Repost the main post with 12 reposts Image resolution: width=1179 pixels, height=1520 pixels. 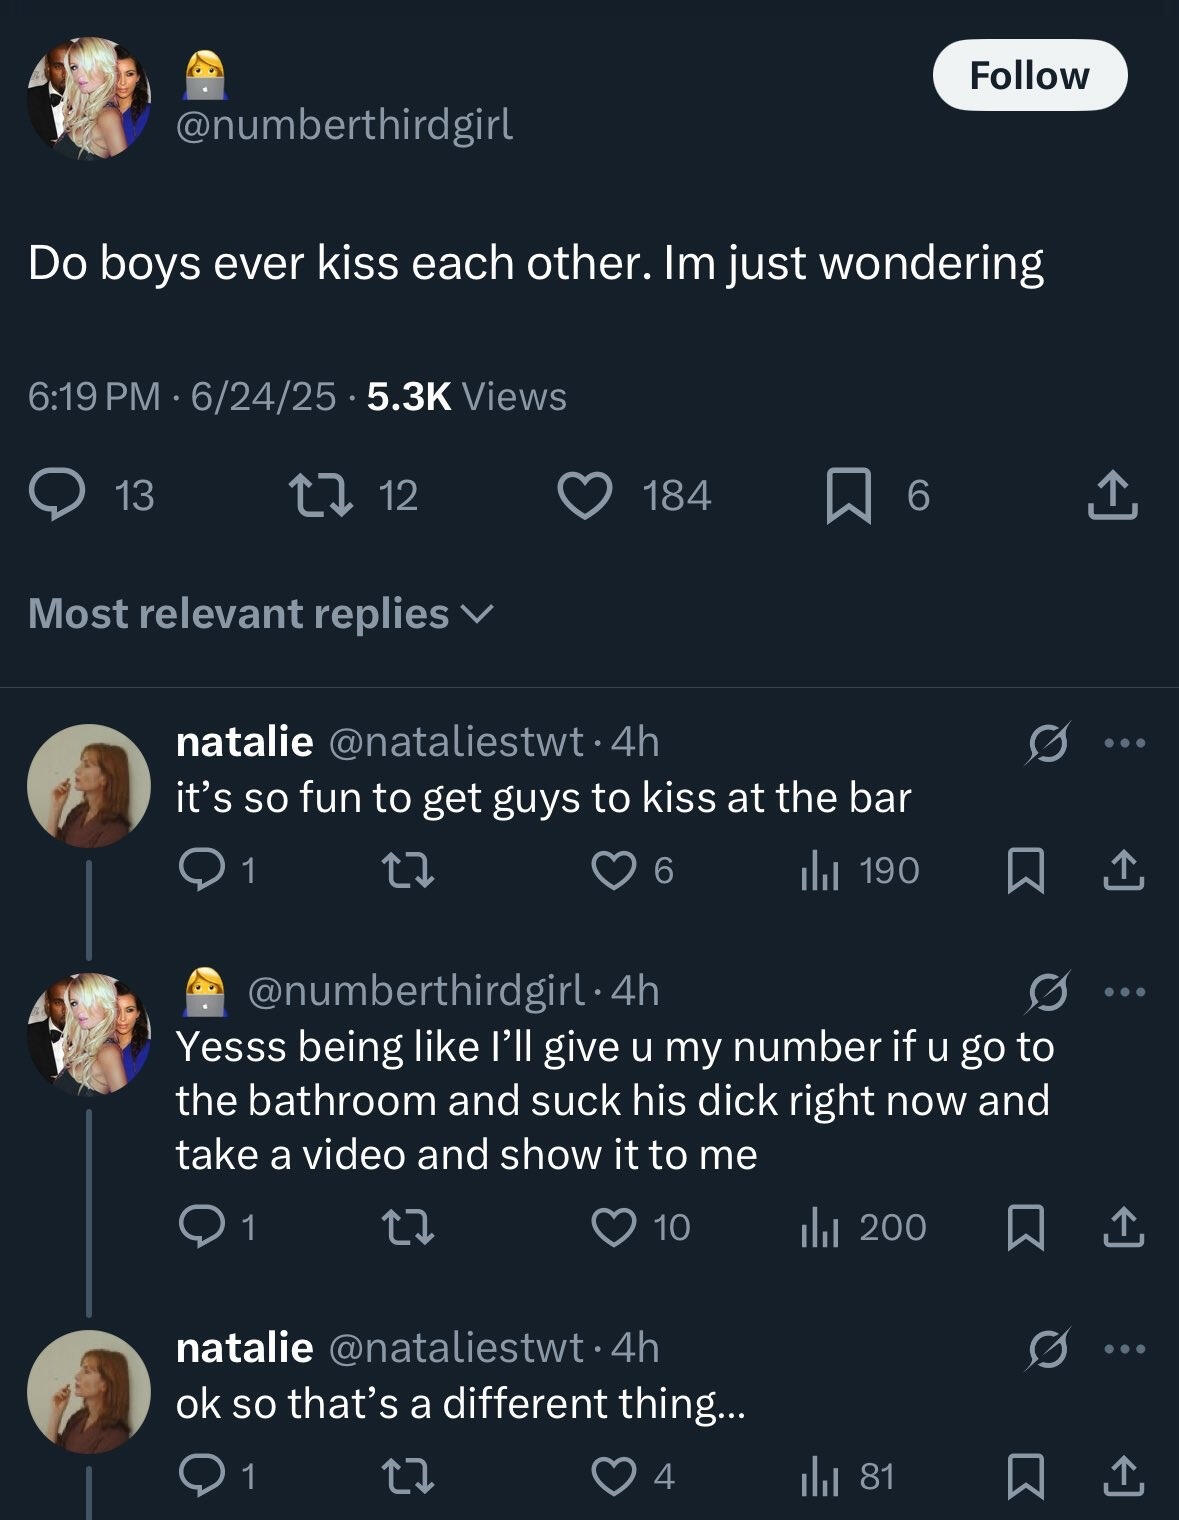click(313, 496)
